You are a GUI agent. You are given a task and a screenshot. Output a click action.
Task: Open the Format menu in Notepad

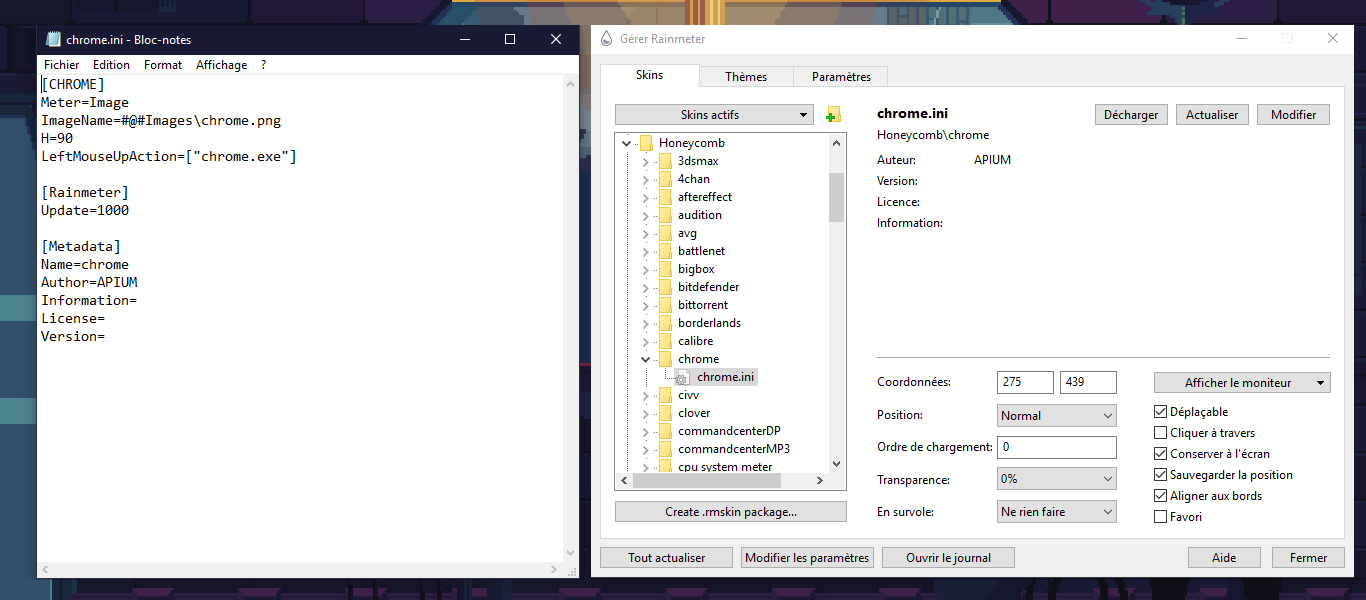tap(163, 65)
